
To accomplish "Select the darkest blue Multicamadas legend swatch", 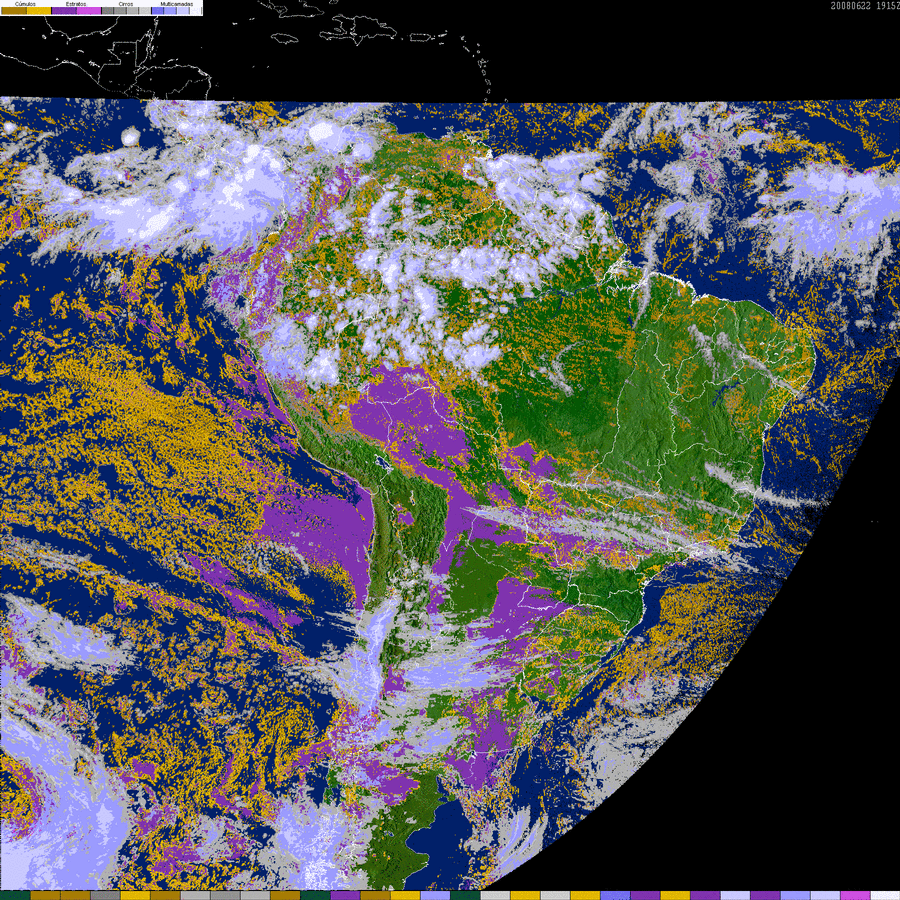I will click(158, 11).
